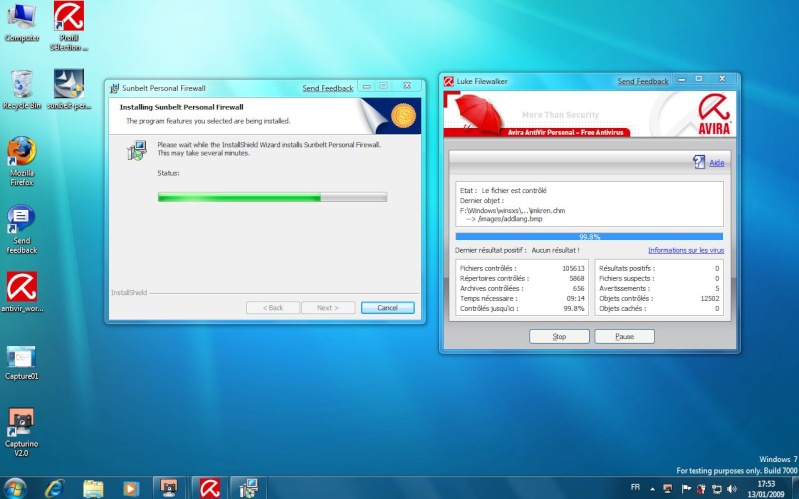Image resolution: width=799 pixels, height=499 pixels.
Task: Open the Profil Sélection Avira shortcut
Action: point(69,25)
